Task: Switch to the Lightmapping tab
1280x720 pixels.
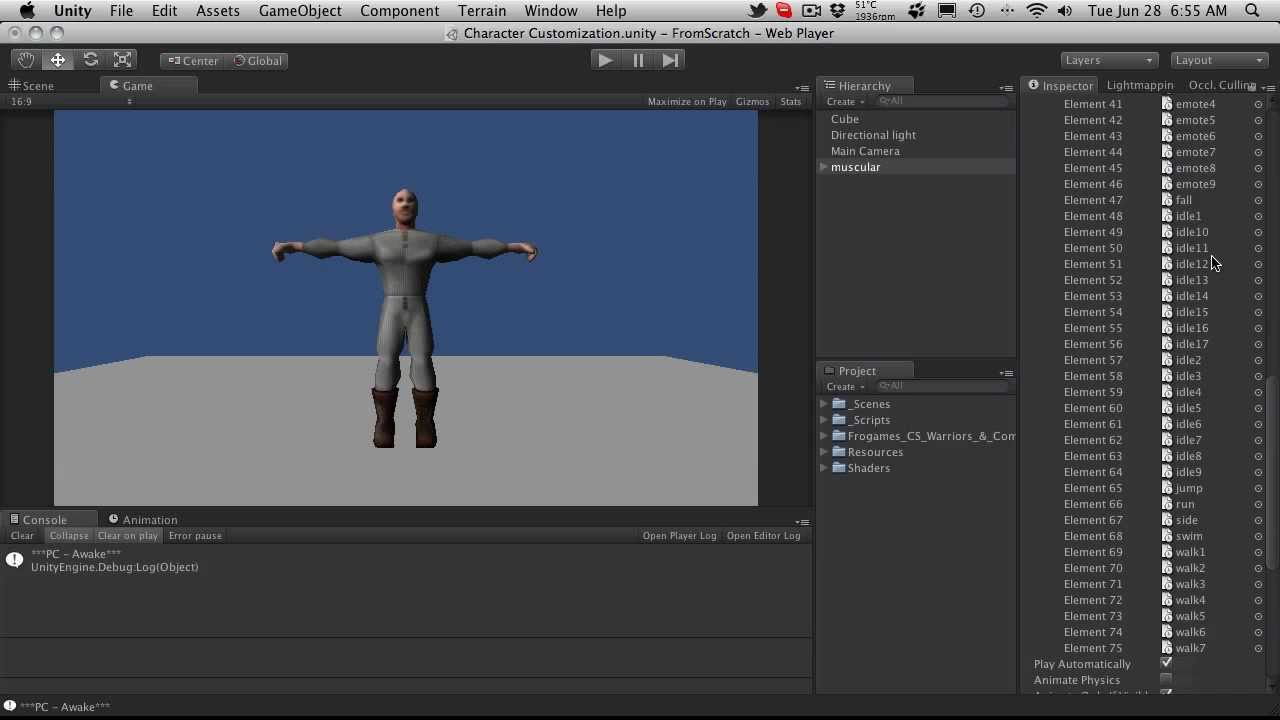Action: [x=1140, y=86]
